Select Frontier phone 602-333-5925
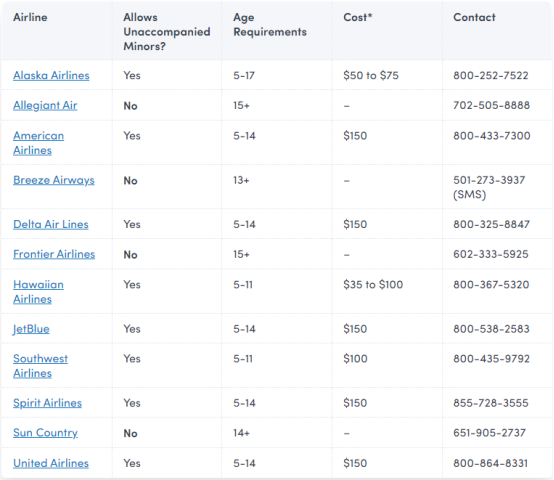This screenshot has height=480, width=554. [x=491, y=254]
